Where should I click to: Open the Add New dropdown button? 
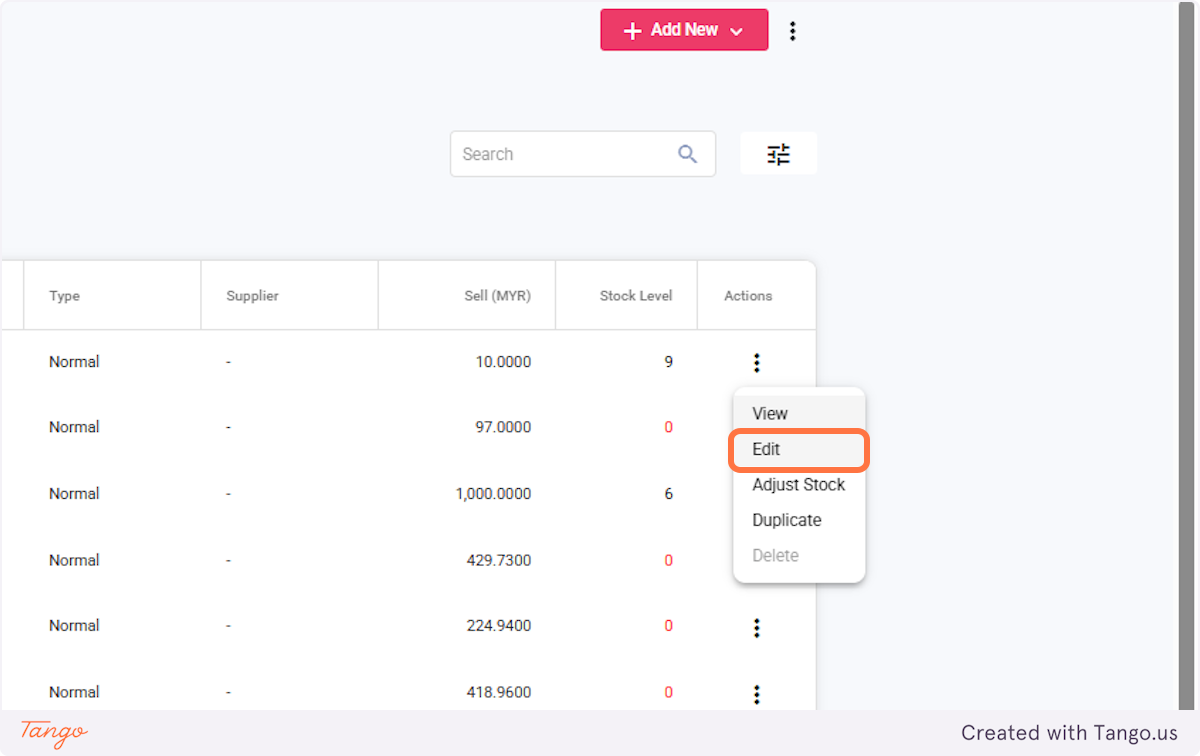[684, 30]
